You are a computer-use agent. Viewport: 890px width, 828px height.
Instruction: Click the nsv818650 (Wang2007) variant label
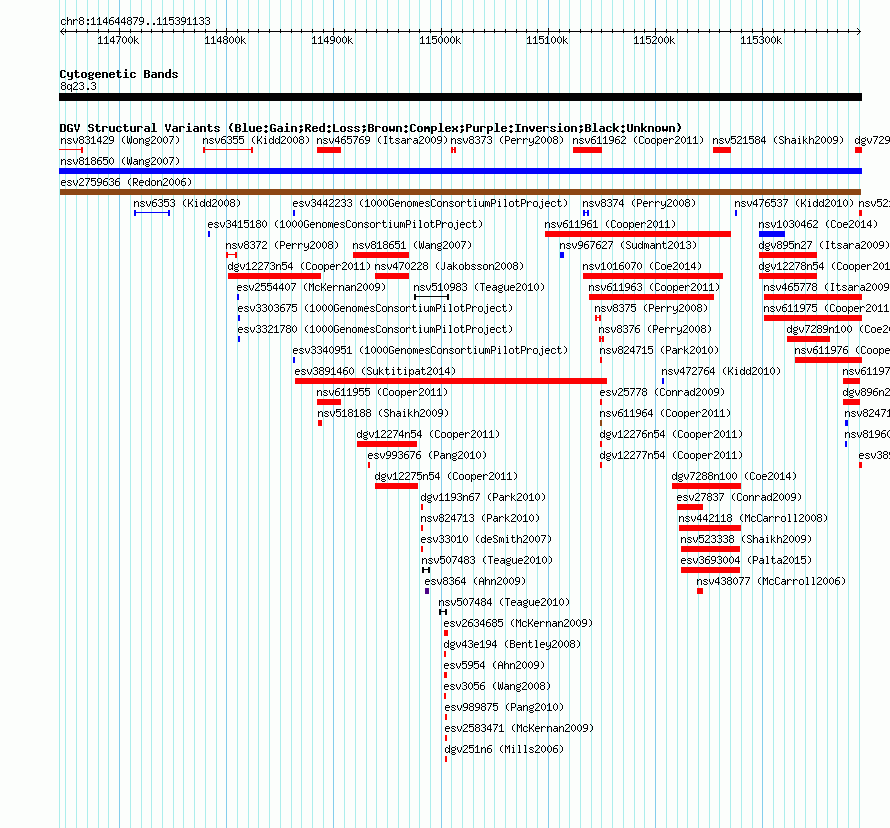click(x=120, y=161)
